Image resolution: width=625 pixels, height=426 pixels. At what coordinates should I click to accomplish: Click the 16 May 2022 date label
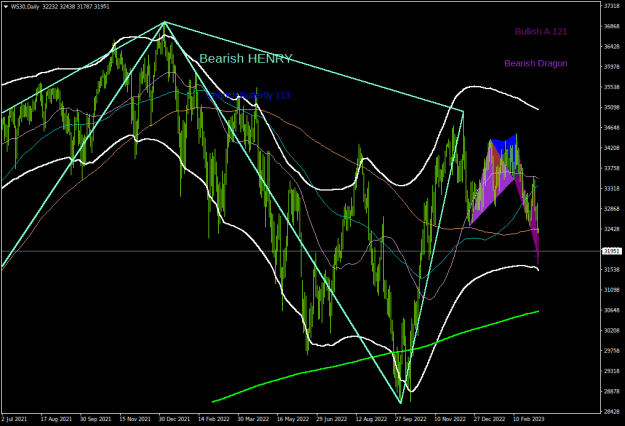tap(293, 419)
